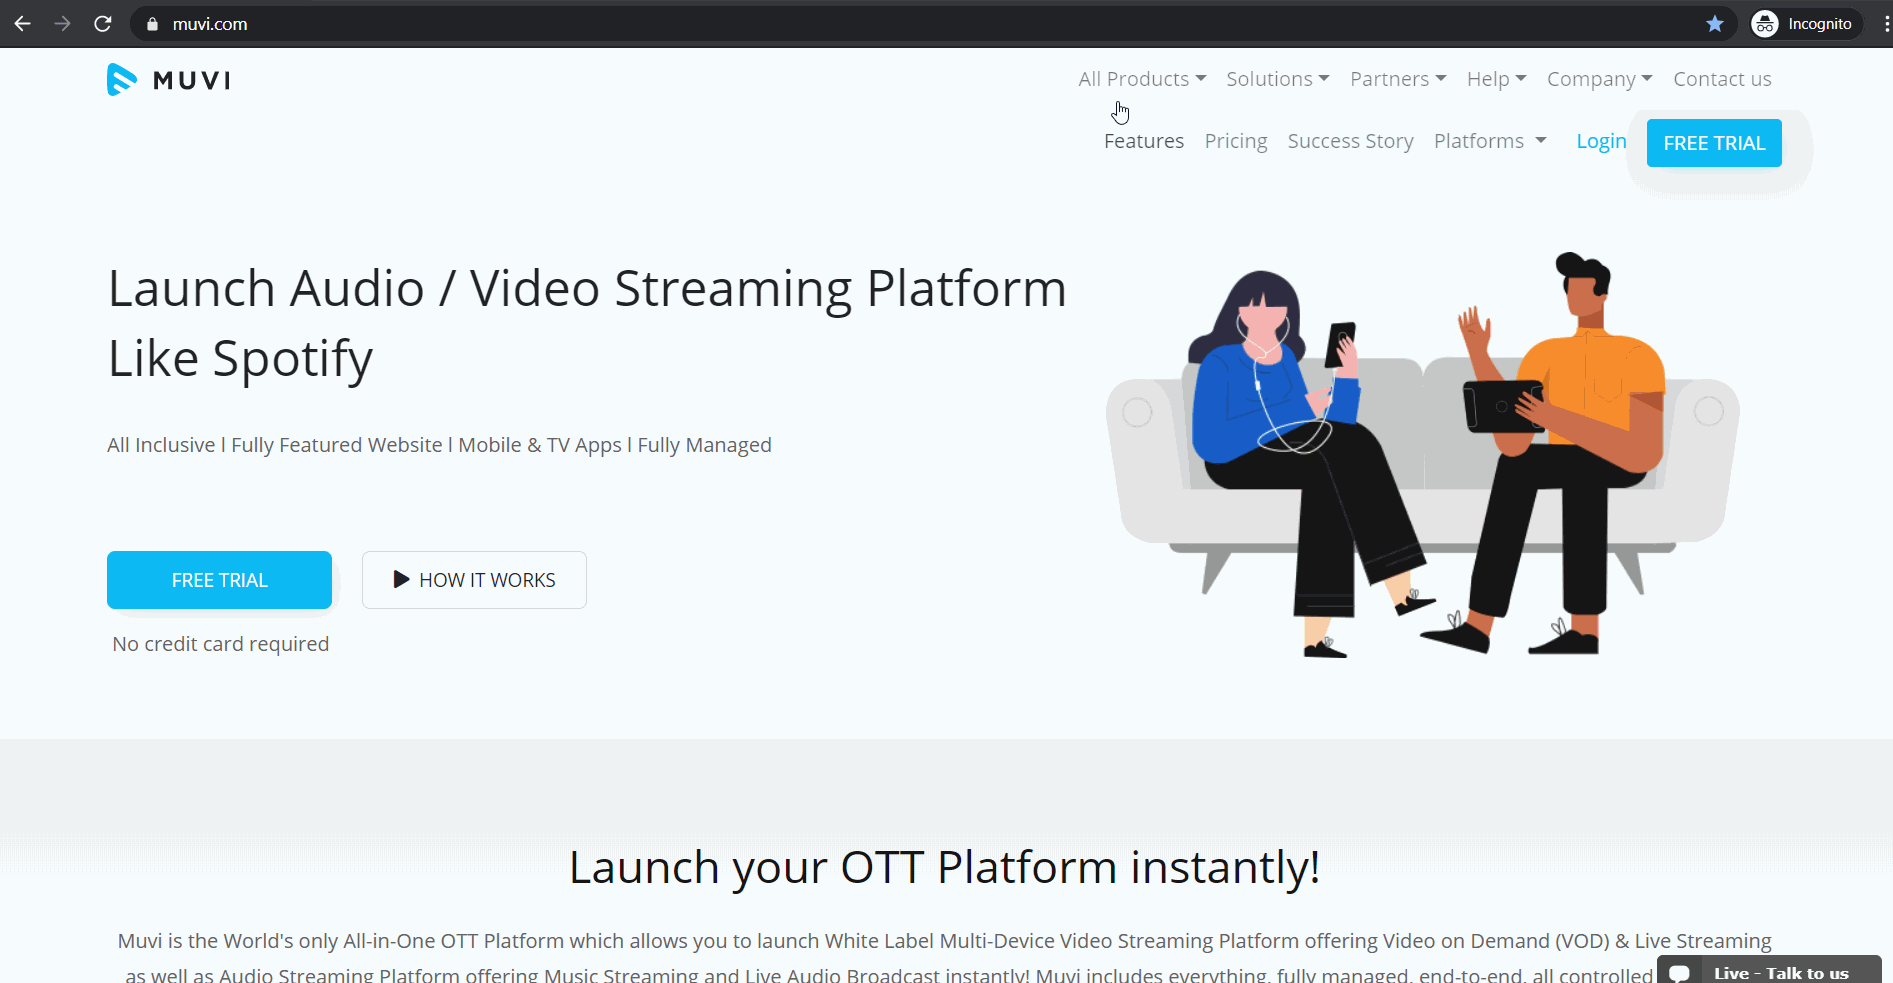Open the Incognito profile indicator
The image size is (1893, 983).
tap(1805, 24)
